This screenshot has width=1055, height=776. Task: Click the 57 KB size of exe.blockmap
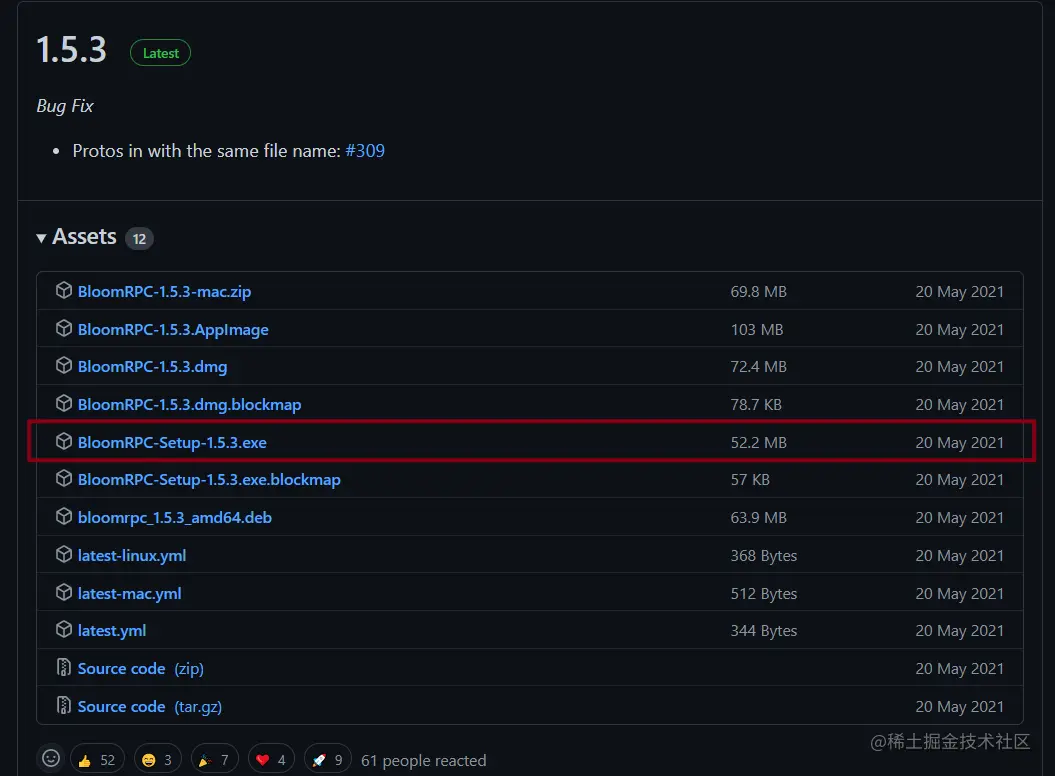pos(750,480)
